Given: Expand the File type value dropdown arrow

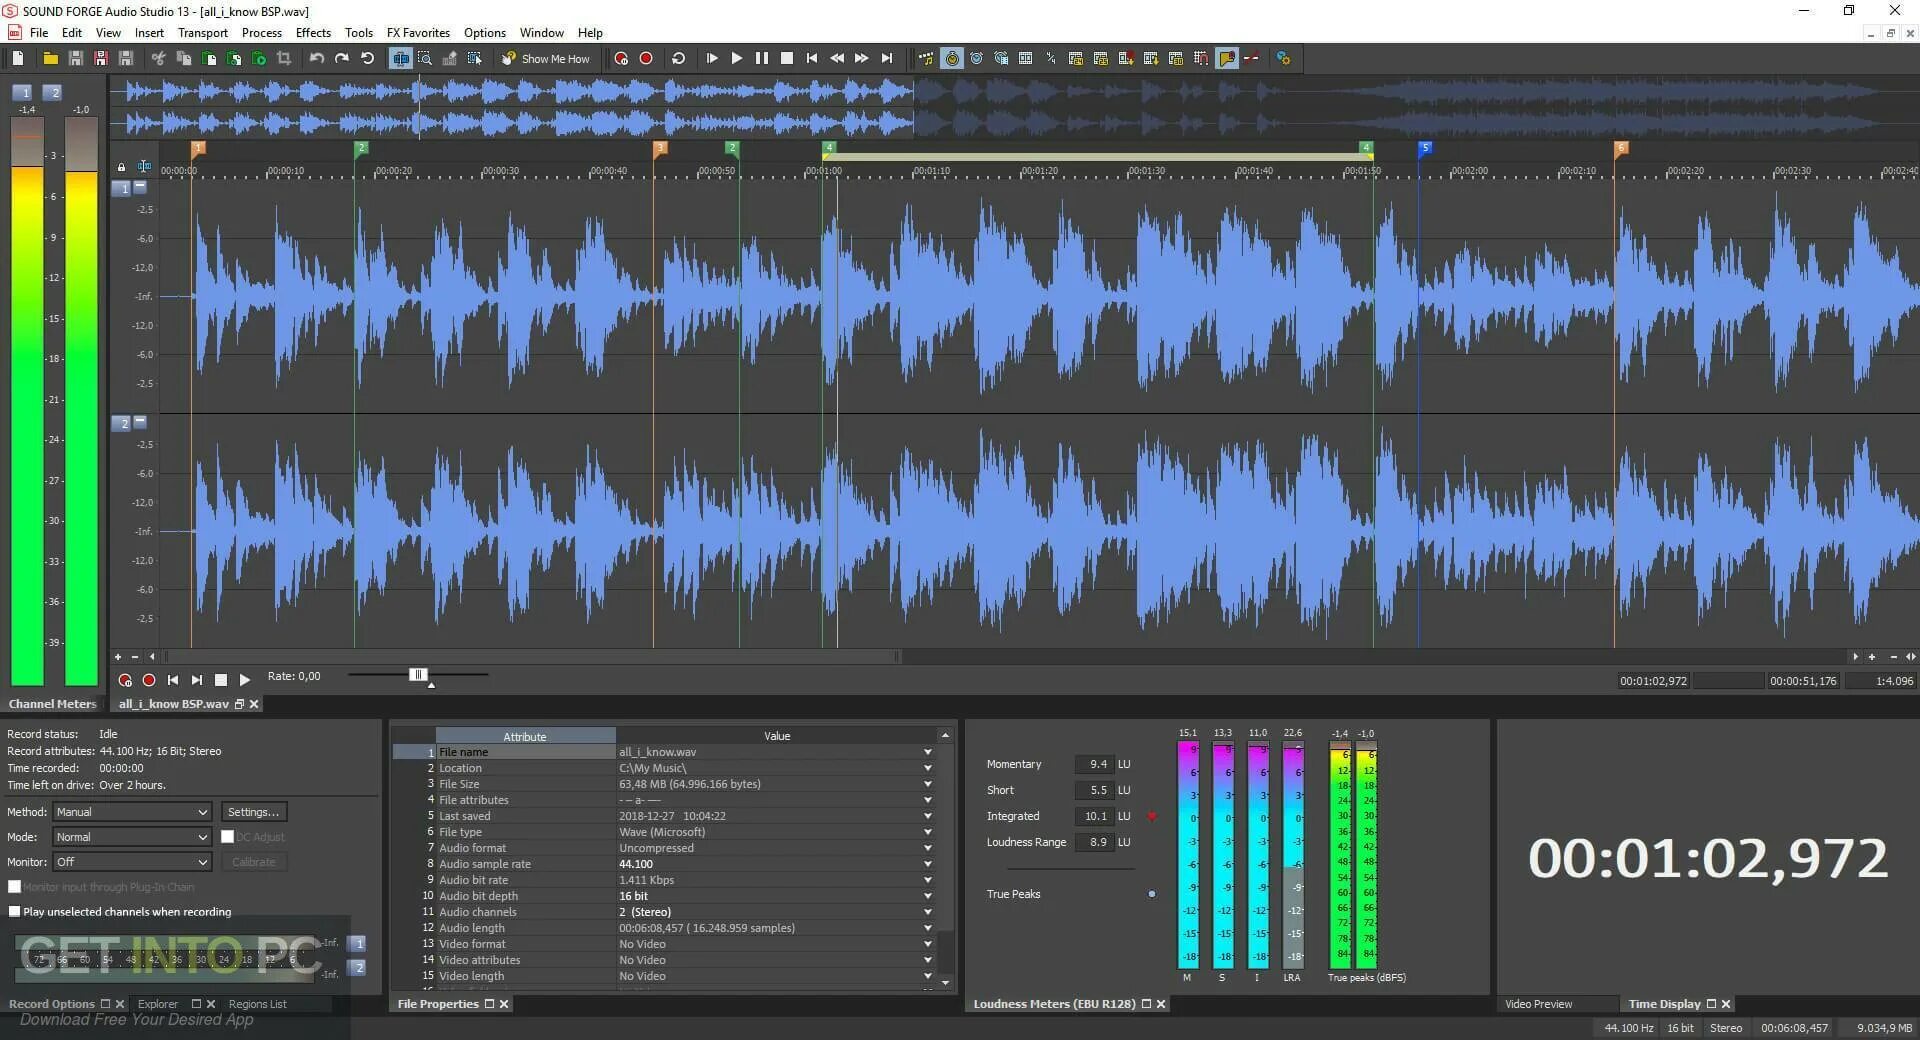Looking at the screenshot, I should pyautogui.click(x=928, y=832).
